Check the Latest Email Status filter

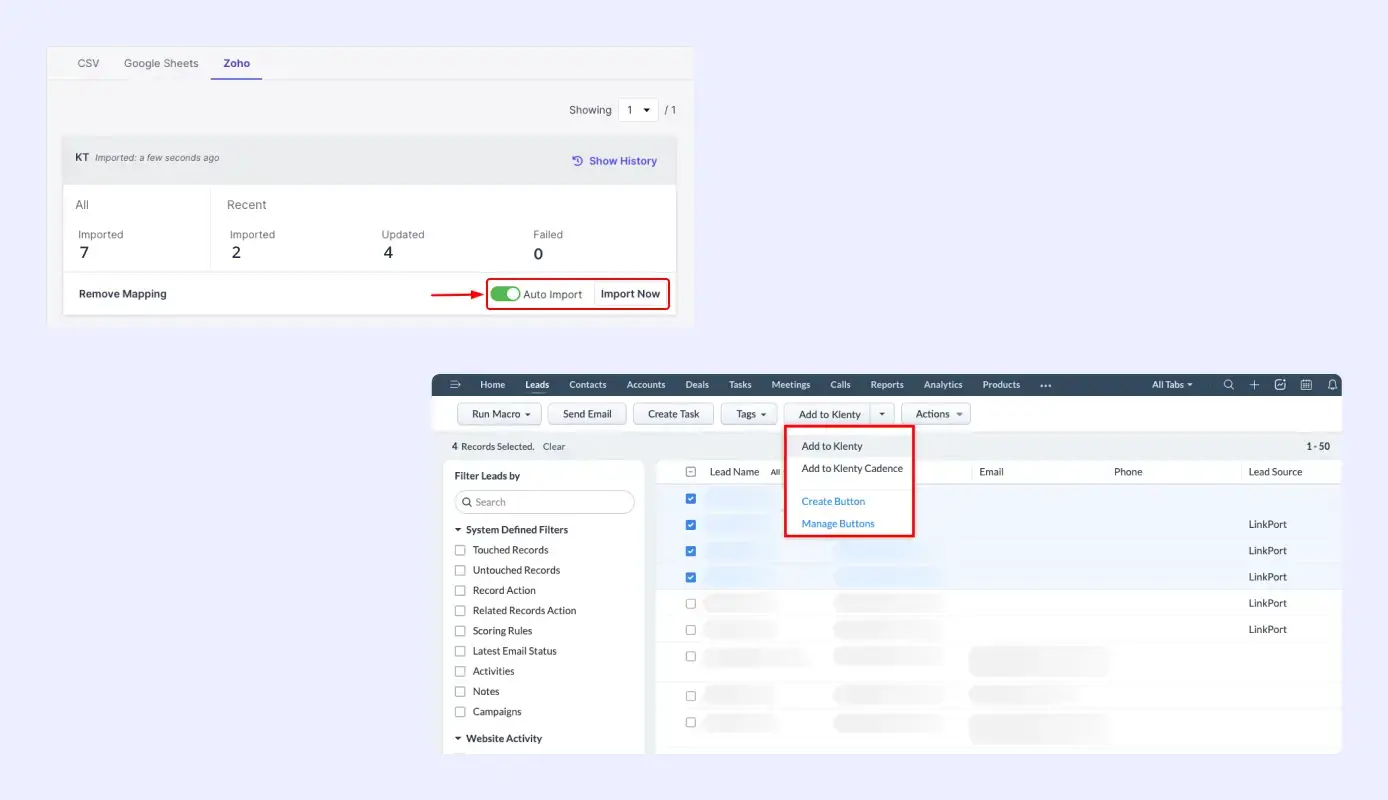pos(460,651)
